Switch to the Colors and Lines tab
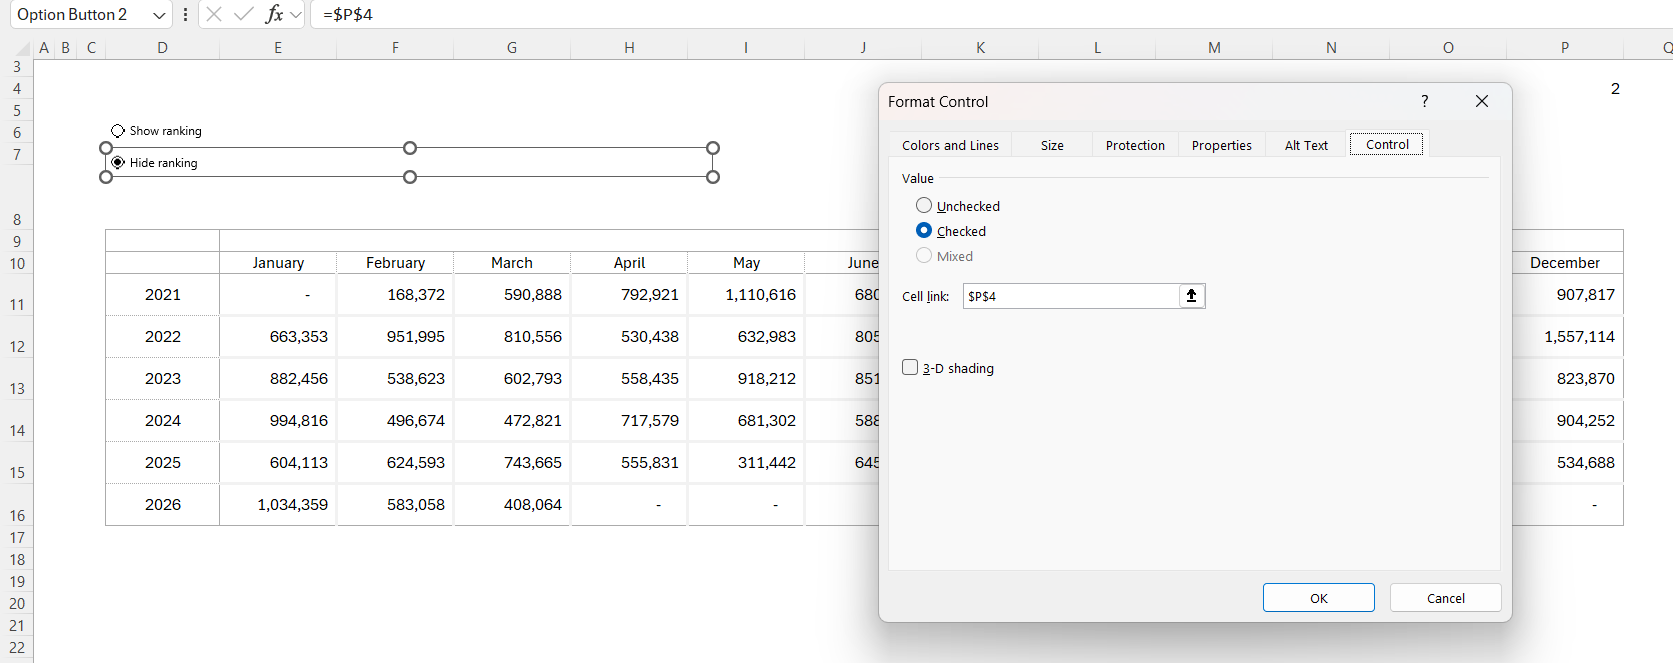Image resolution: width=1673 pixels, height=663 pixels. pos(950,145)
